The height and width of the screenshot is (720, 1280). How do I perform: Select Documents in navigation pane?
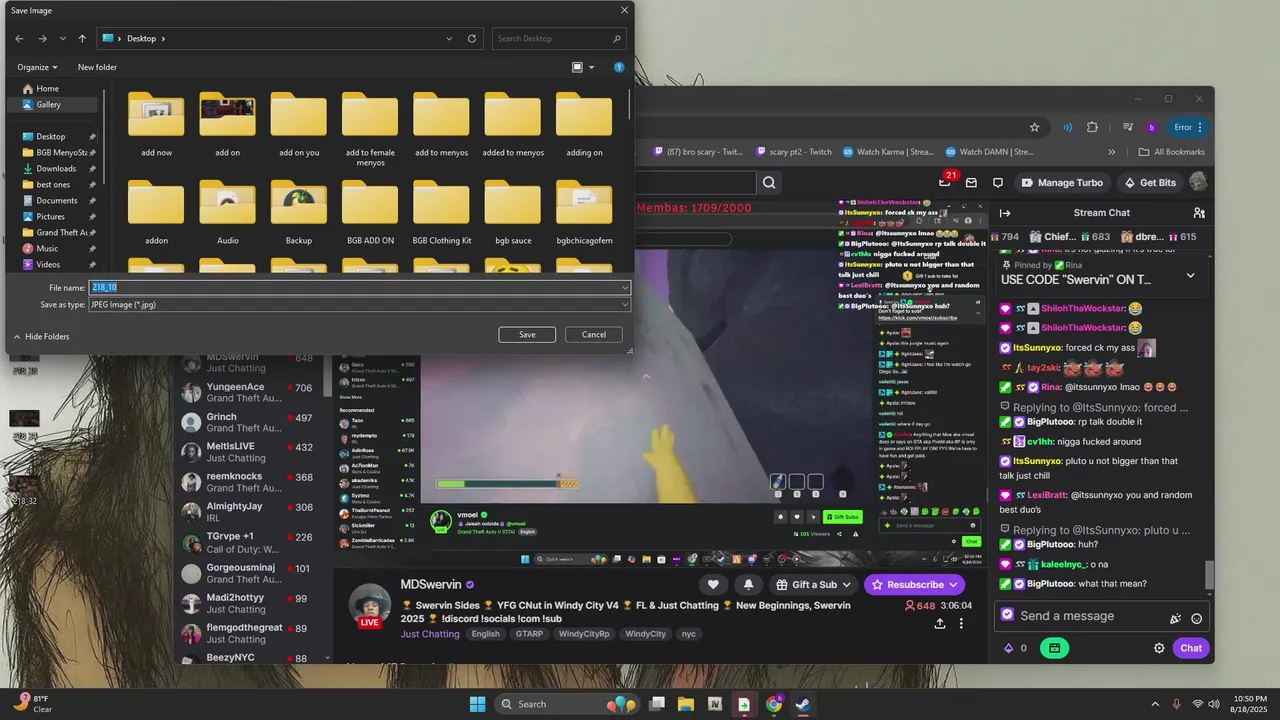(57, 200)
